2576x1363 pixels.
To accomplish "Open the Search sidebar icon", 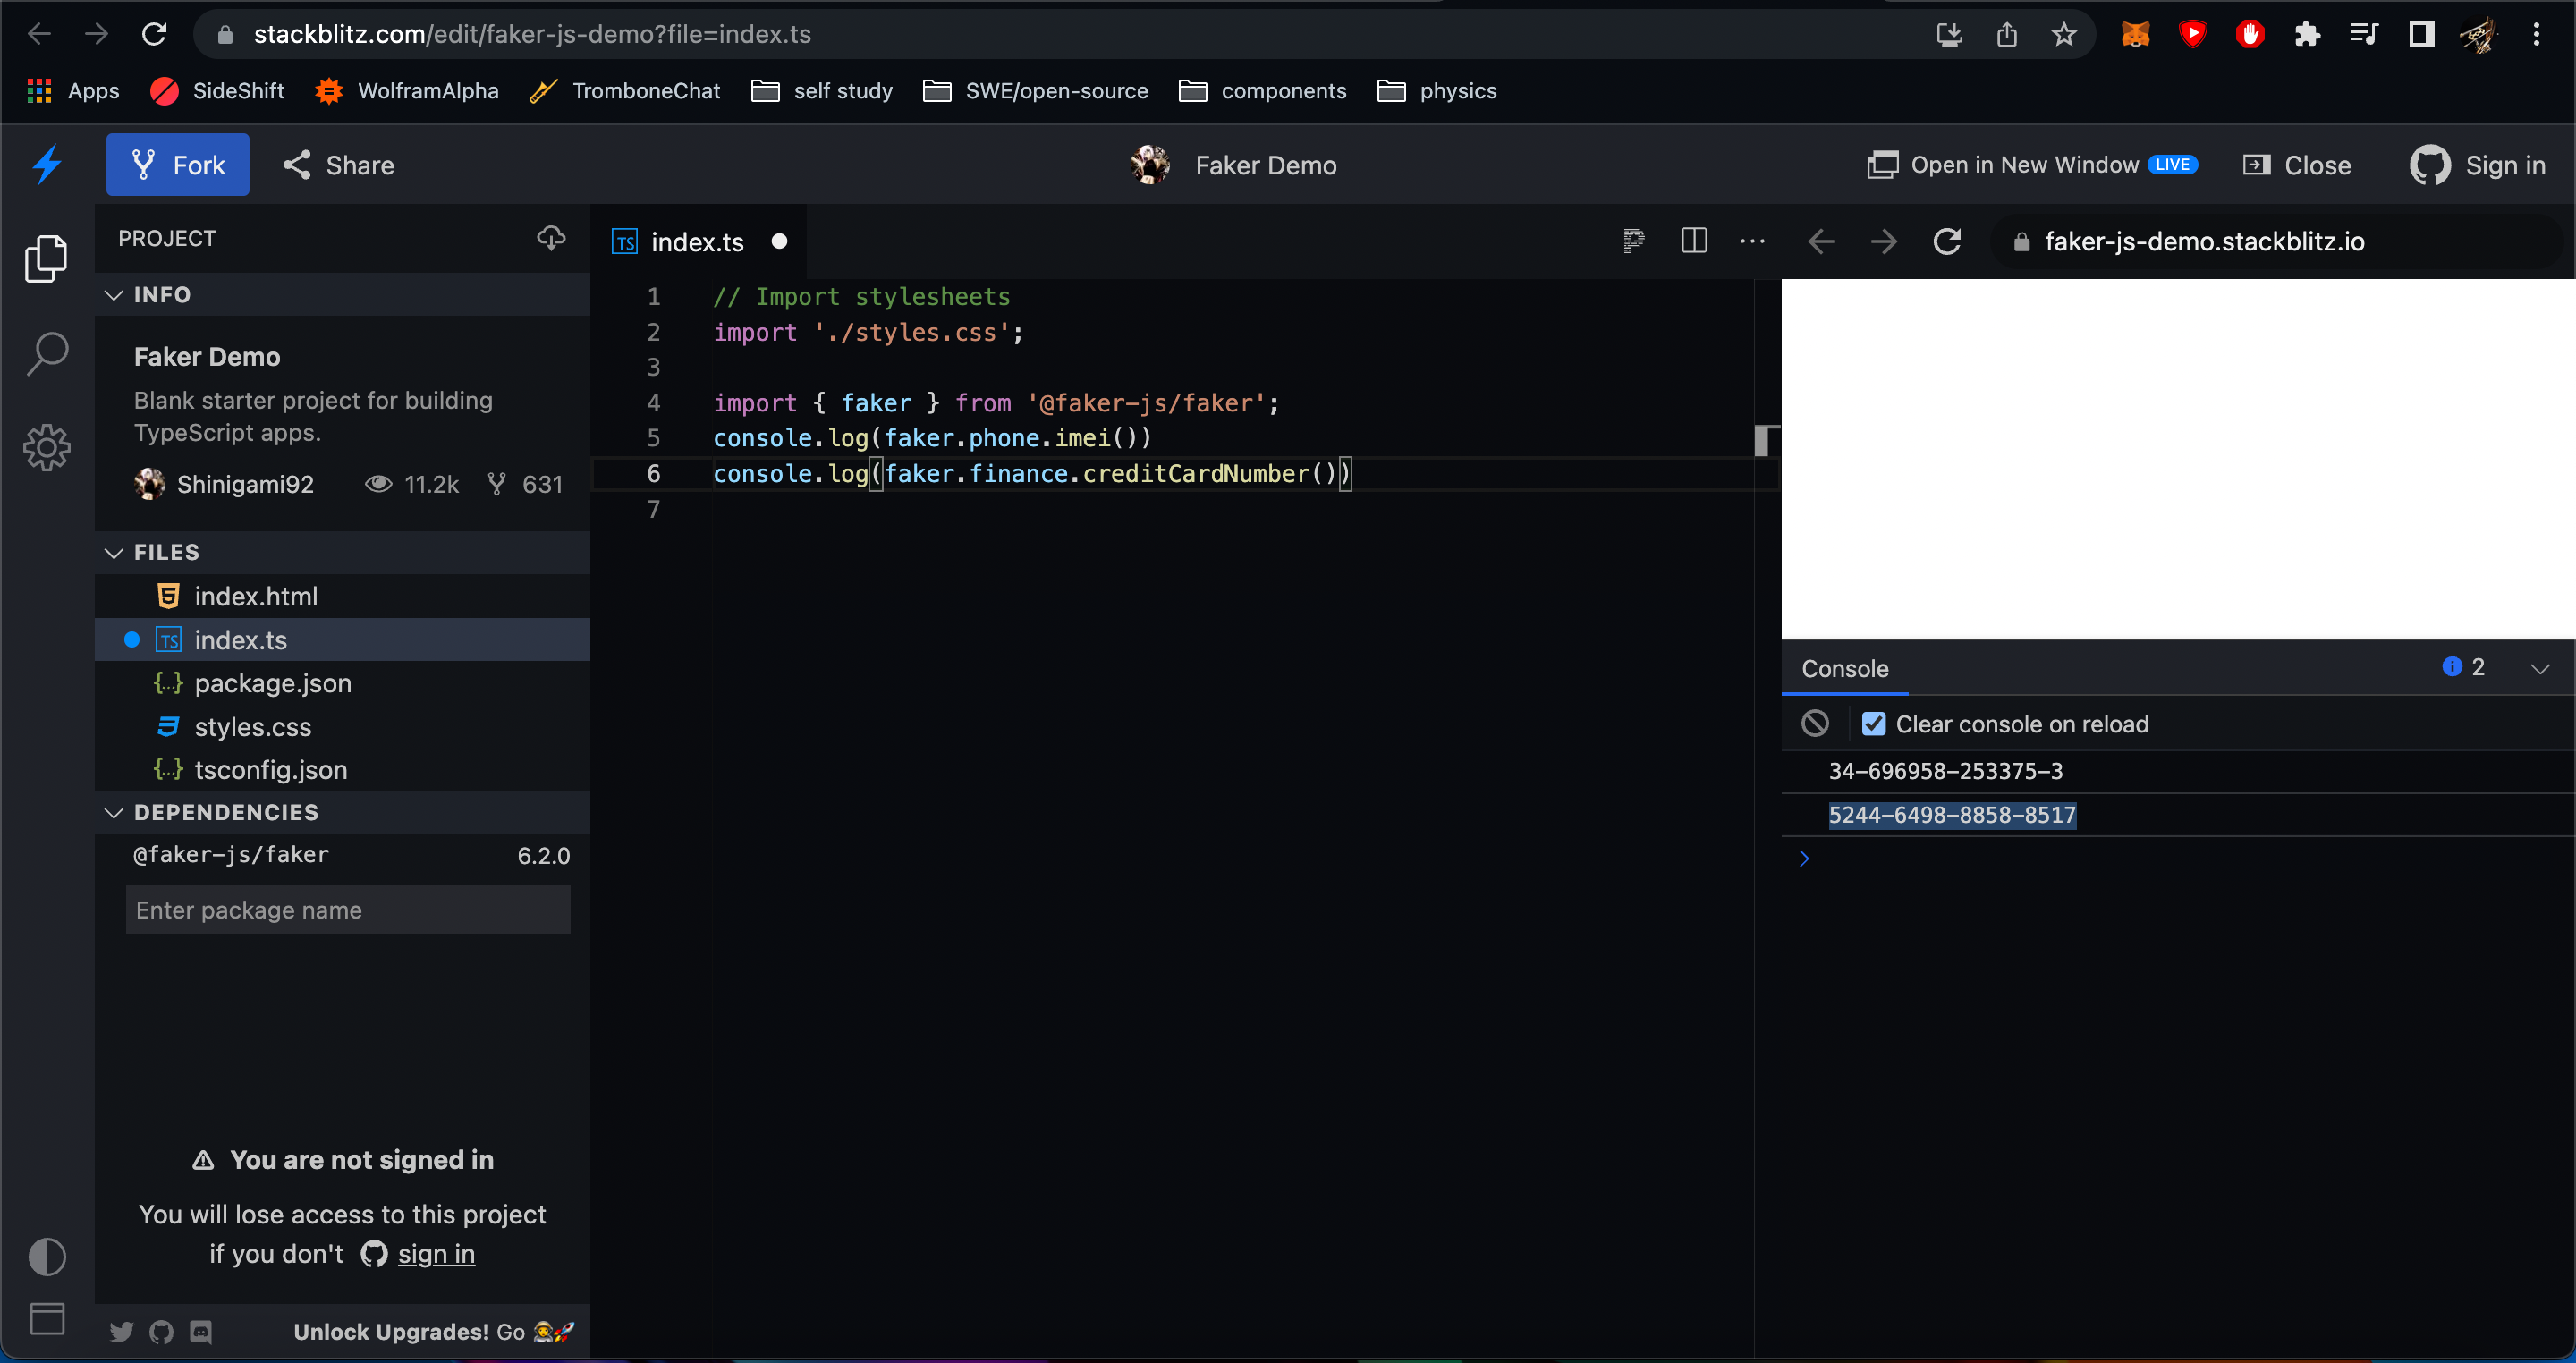I will (46, 354).
